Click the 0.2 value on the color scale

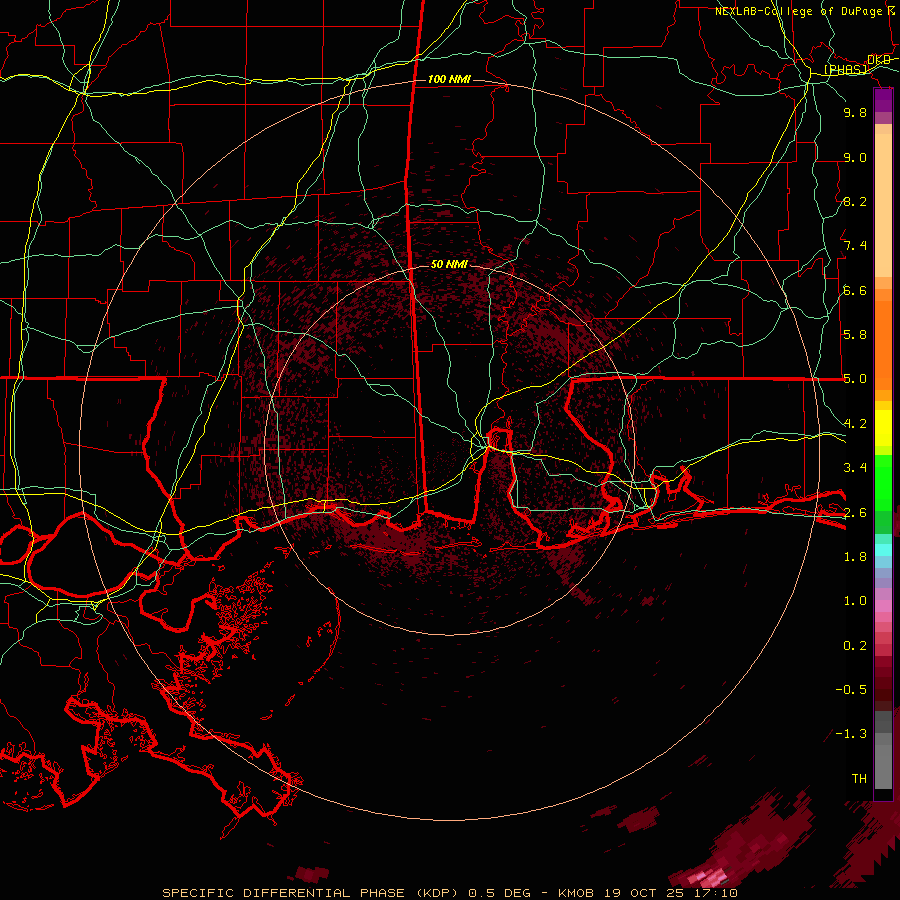tap(855, 646)
